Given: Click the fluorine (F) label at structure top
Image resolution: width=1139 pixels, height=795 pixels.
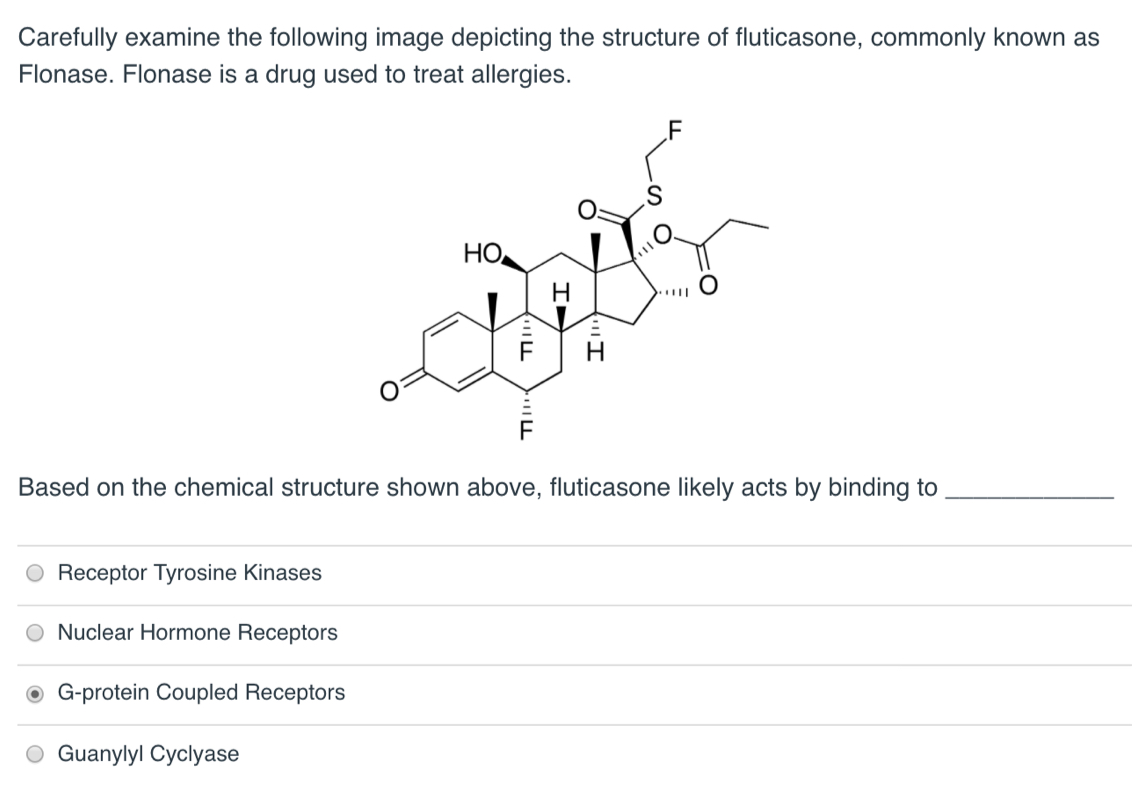Looking at the screenshot, I should pos(673,128).
